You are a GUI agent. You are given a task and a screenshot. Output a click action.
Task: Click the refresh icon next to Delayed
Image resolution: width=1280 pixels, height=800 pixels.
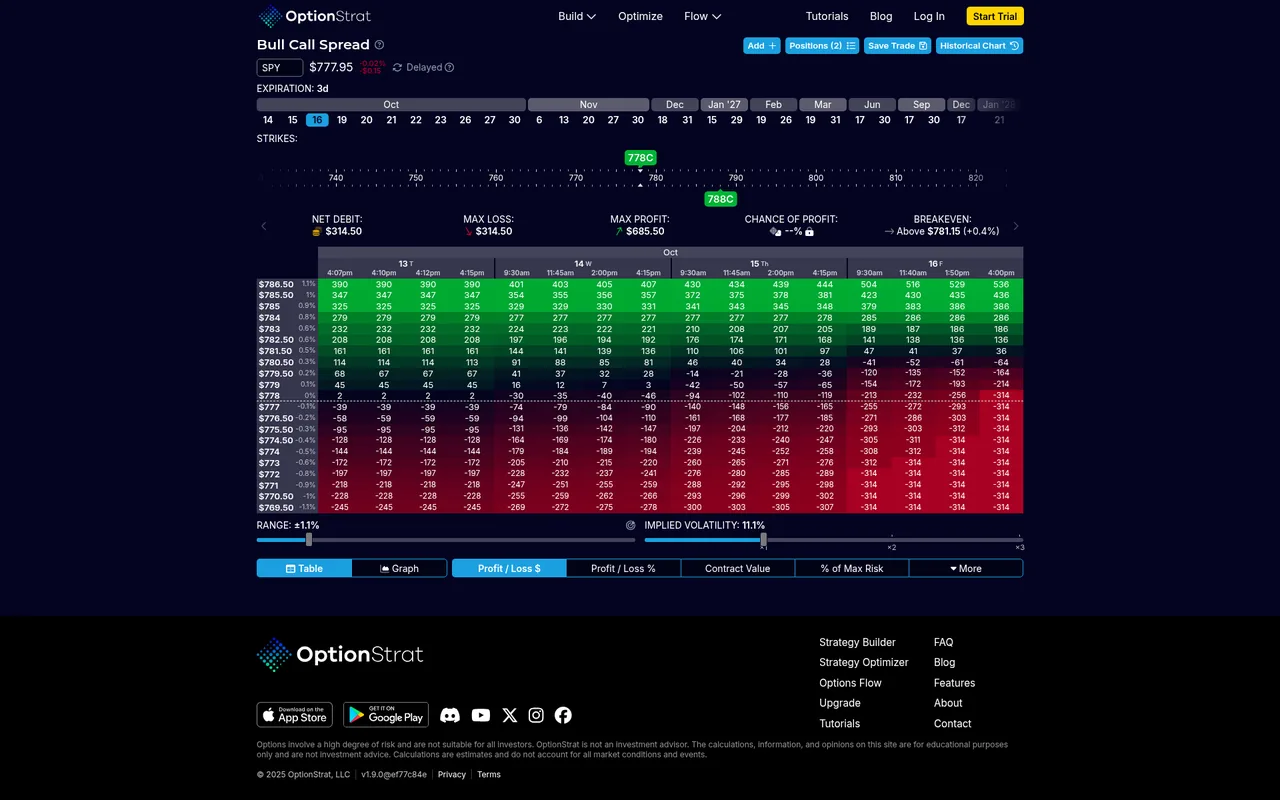397,68
